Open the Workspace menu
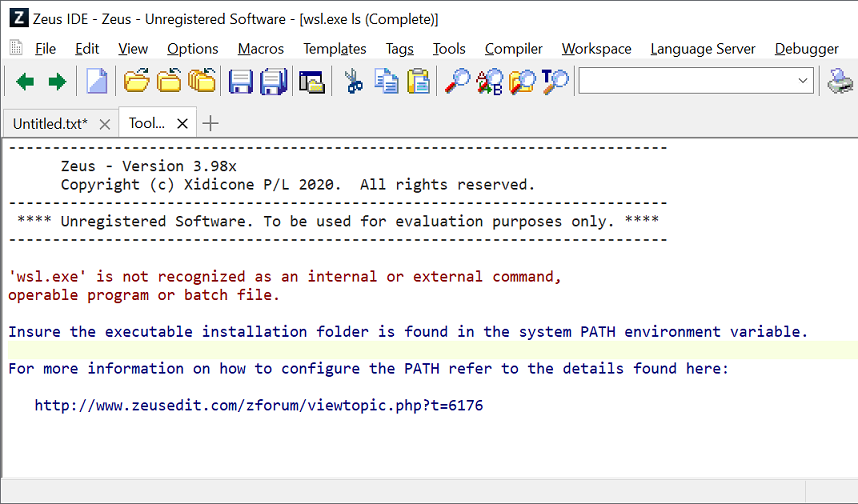This screenshot has width=858, height=504. click(596, 49)
